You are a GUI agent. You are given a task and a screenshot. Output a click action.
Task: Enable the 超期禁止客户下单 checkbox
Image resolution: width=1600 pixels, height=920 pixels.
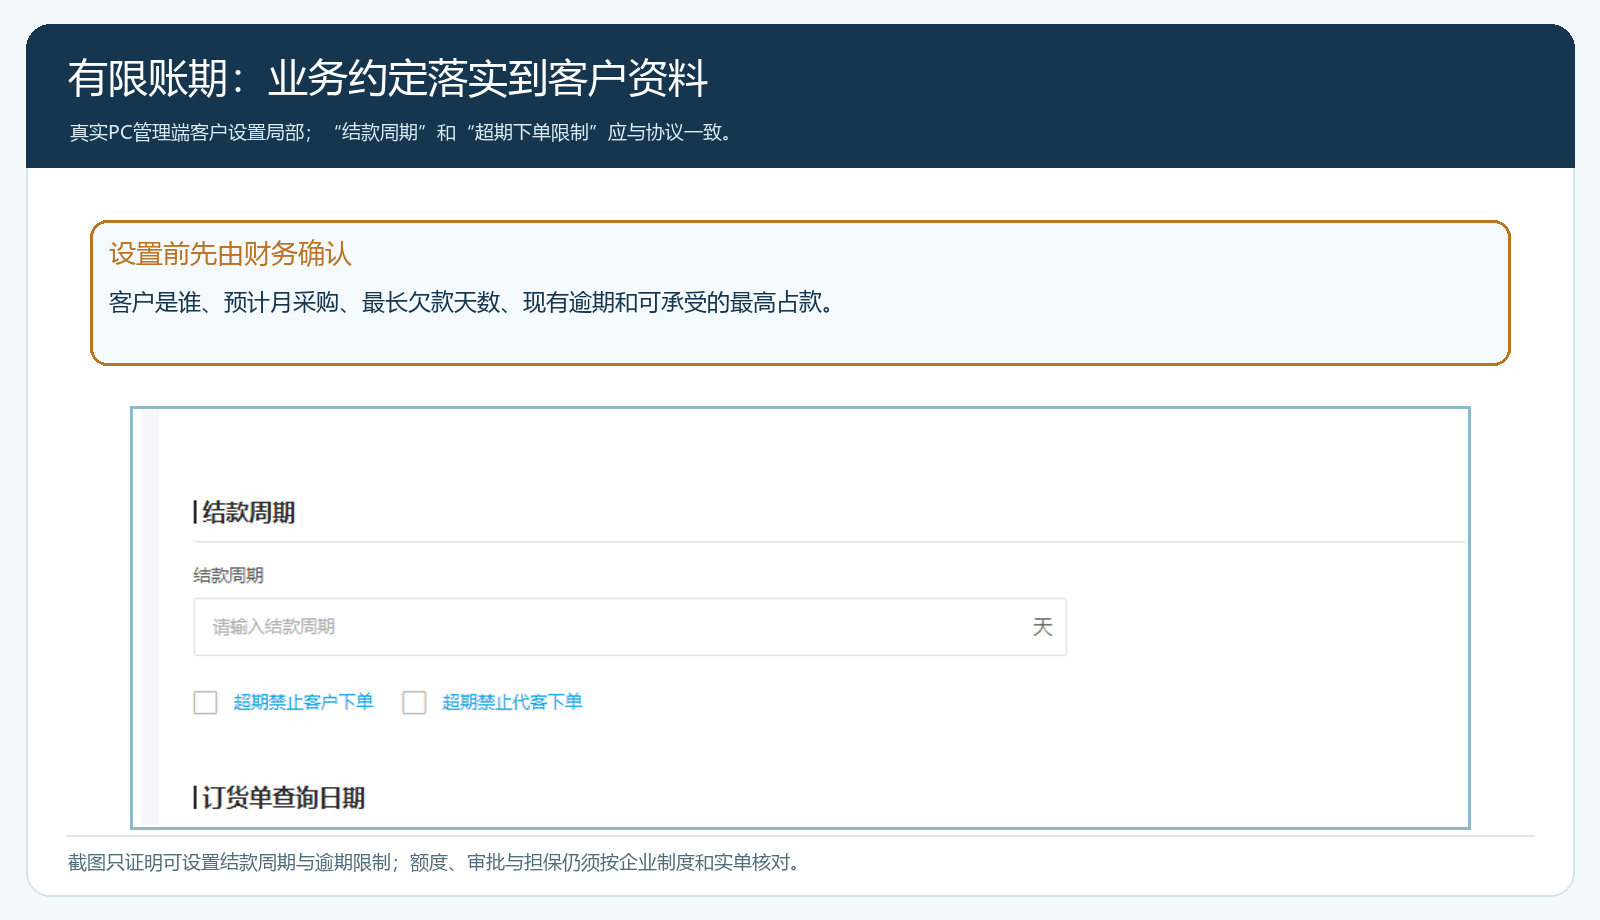point(205,702)
